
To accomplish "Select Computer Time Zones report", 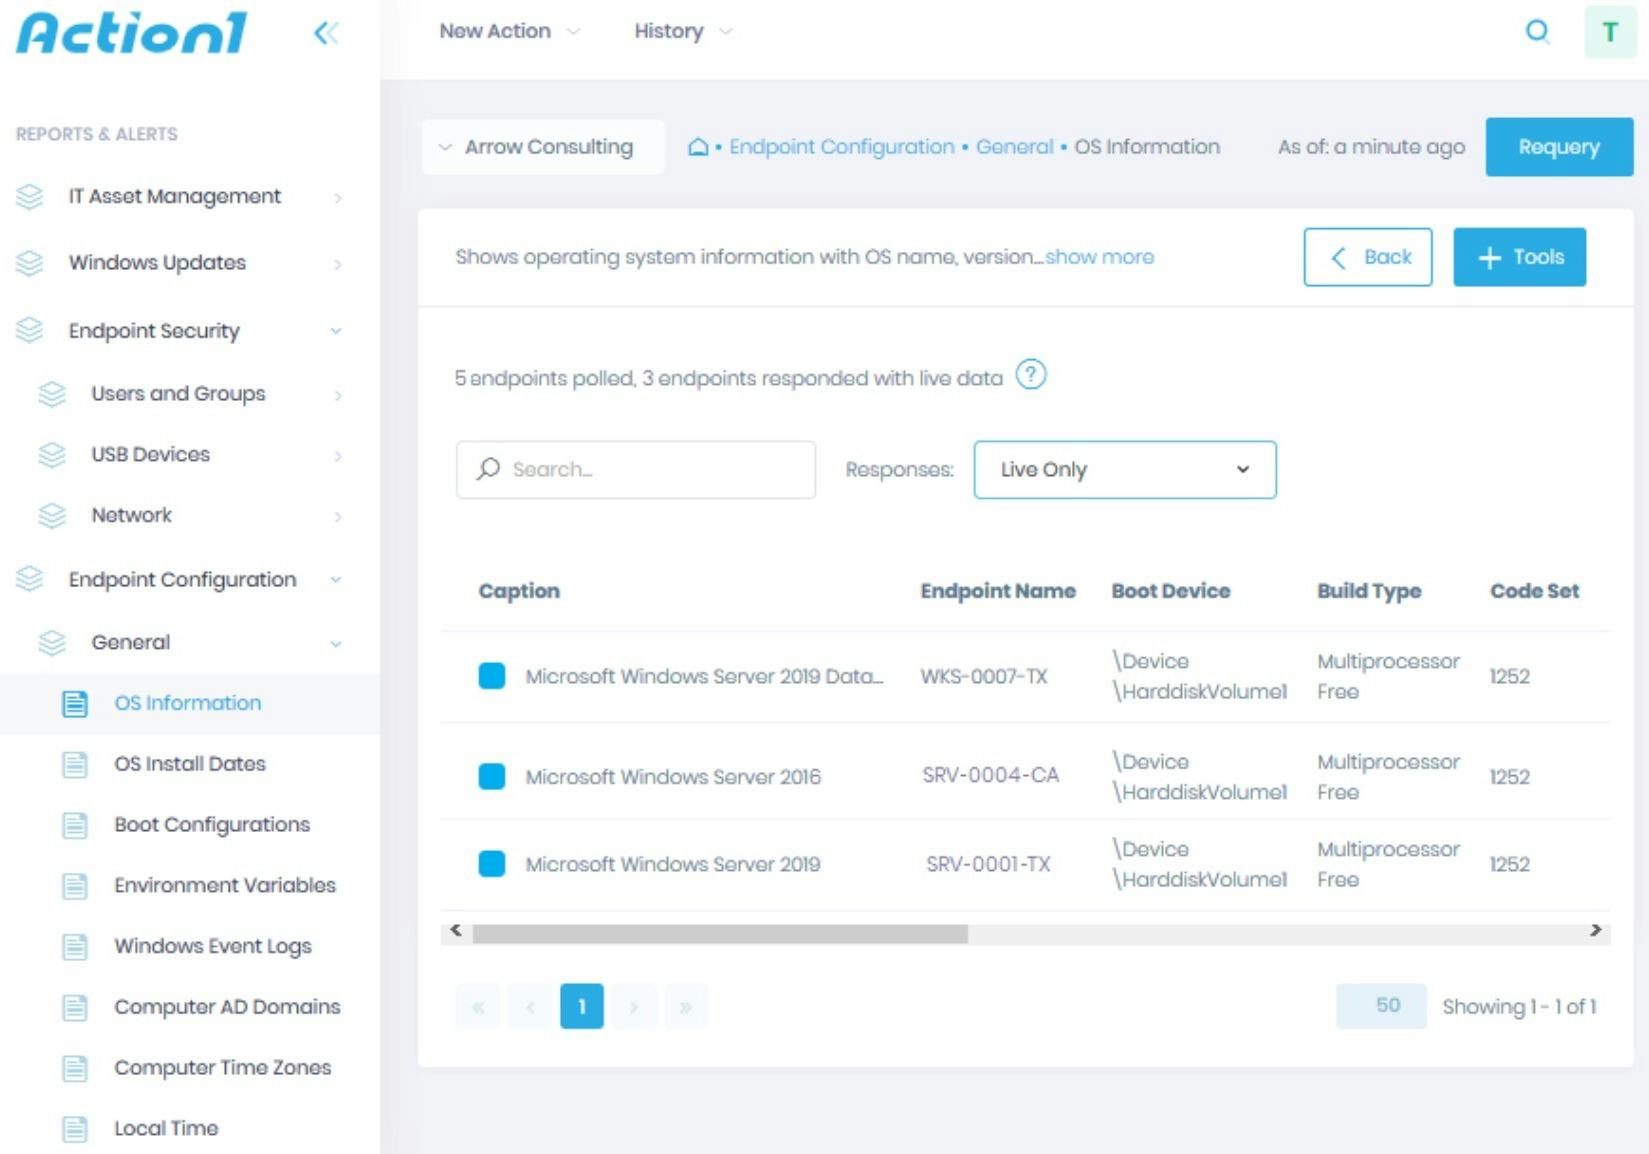I will tap(222, 1067).
